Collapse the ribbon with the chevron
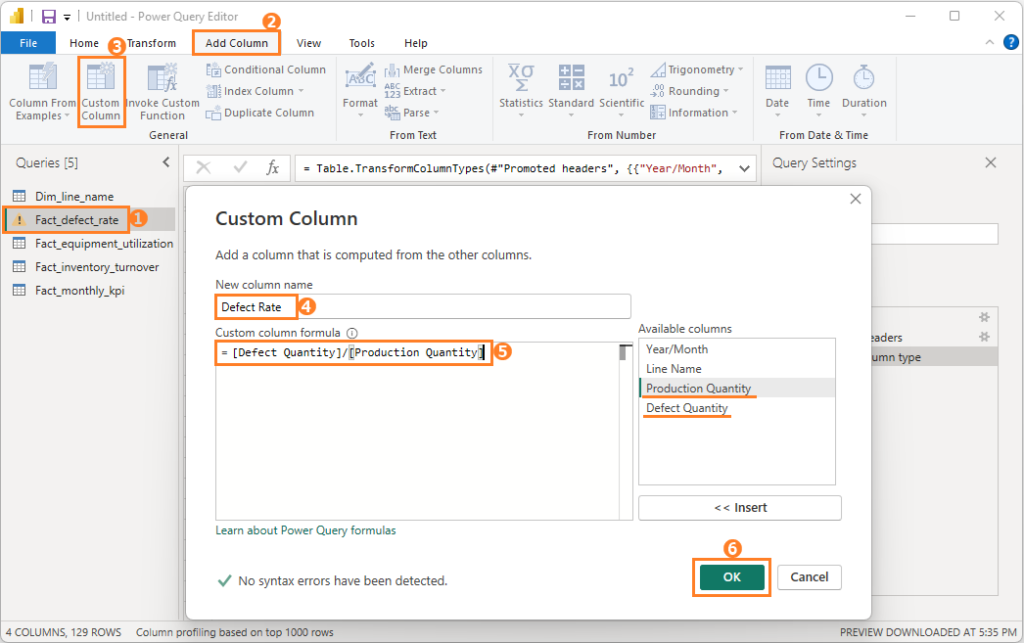Viewport: 1024px width, 643px height. (x=989, y=42)
